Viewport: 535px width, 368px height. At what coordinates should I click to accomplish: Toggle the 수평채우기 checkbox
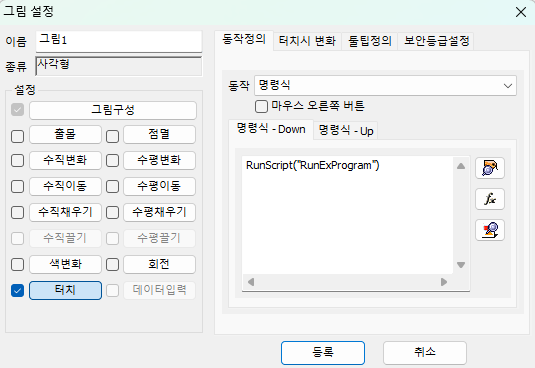tap(112, 212)
